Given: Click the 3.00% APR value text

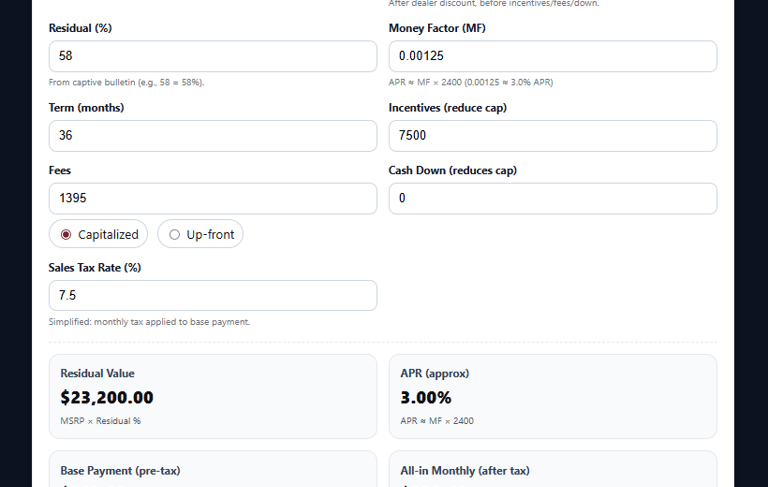Looking at the screenshot, I should [426, 397].
